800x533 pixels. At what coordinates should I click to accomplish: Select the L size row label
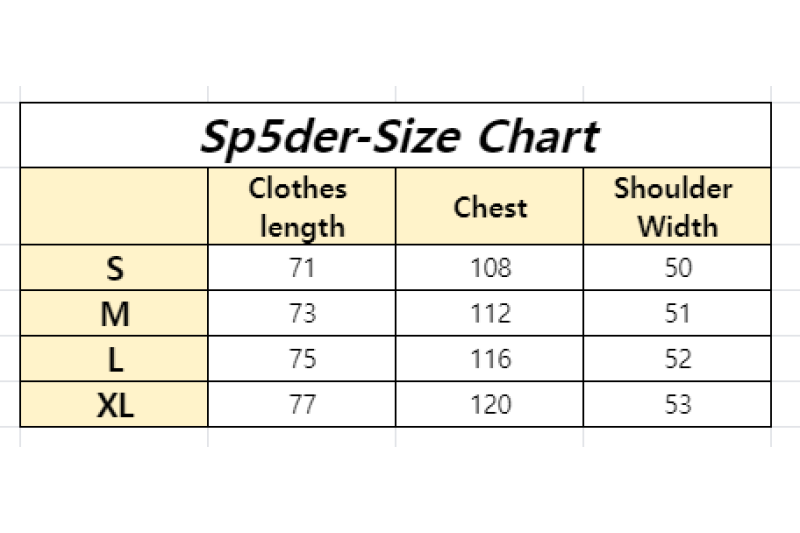click(x=115, y=359)
